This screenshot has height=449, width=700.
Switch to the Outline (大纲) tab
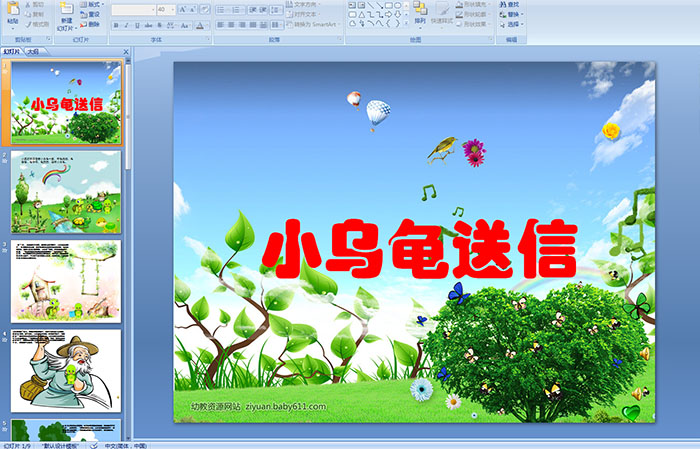[x=33, y=52]
